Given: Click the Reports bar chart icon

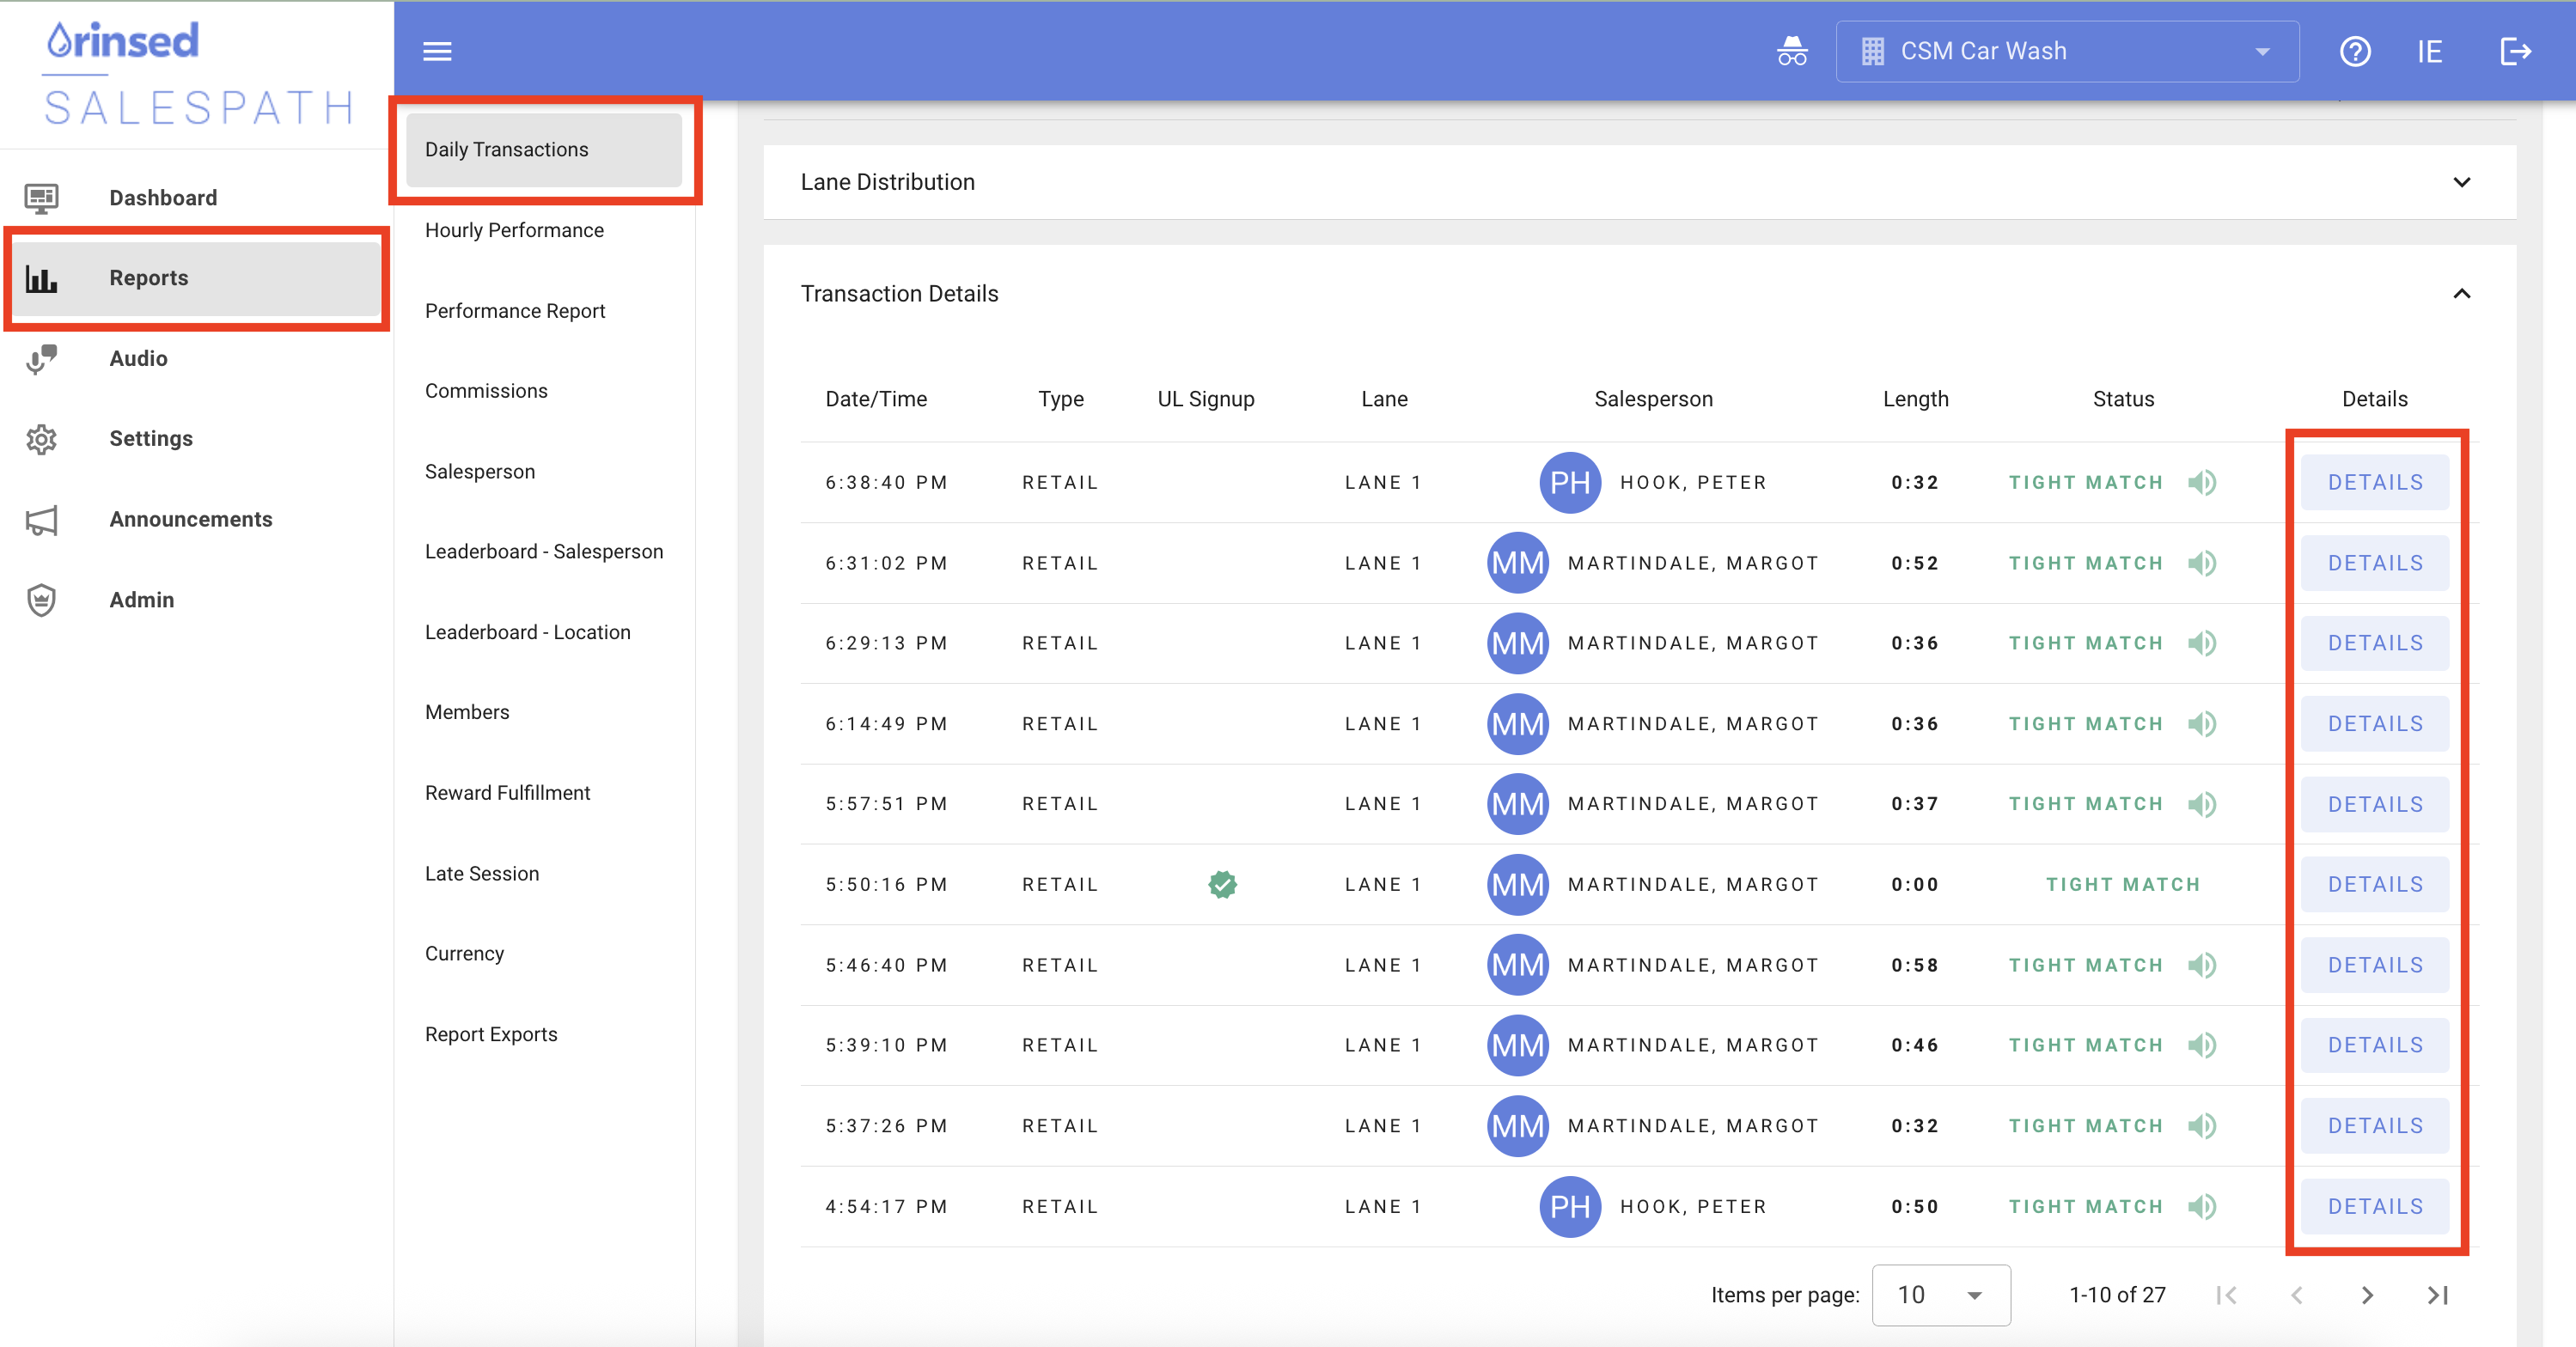Looking at the screenshot, I should [x=41, y=278].
